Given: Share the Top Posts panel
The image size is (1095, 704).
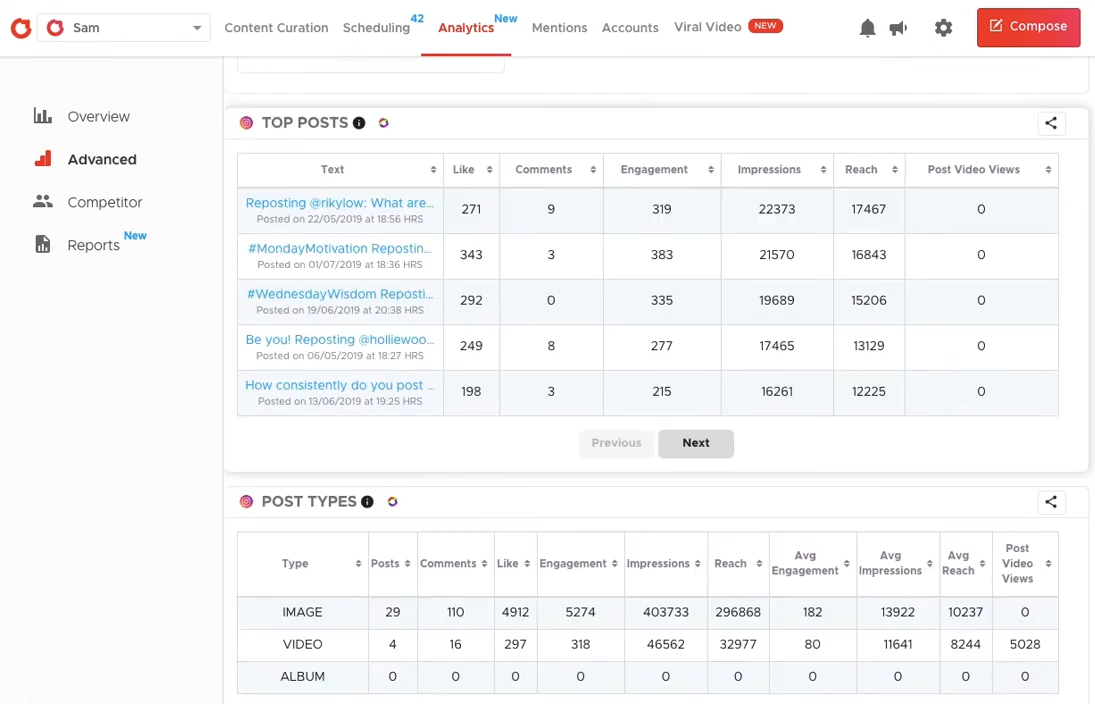Looking at the screenshot, I should pyautogui.click(x=1051, y=122).
